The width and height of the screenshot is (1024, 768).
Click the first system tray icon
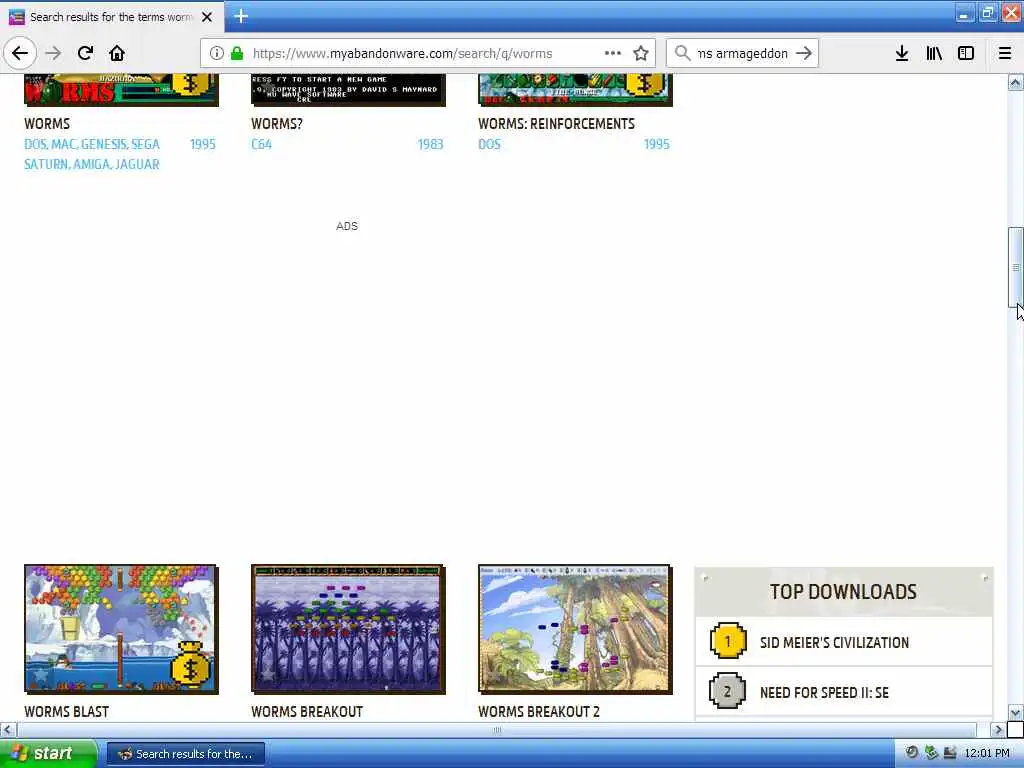[912, 753]
